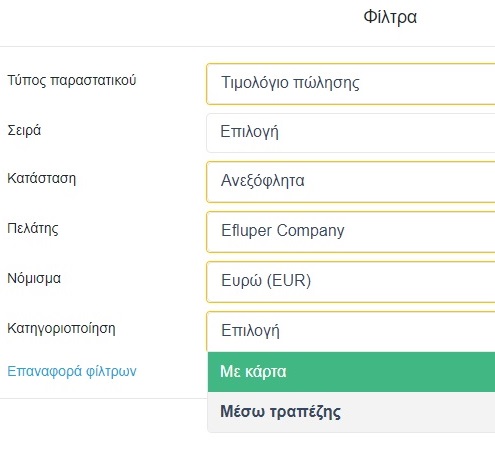The height and width of the screenshot is (450, 495).
Task: Click the Τιμολόγιο πώλησης selected value
Action: (x=290, y=83)
